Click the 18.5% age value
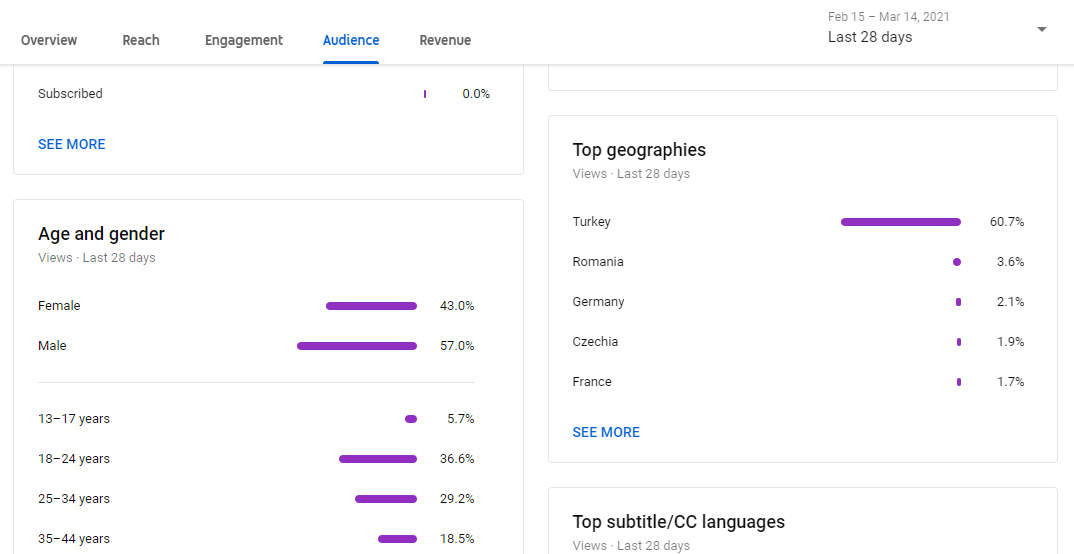This screenshot has height=554, width=1074. [457, 539]
